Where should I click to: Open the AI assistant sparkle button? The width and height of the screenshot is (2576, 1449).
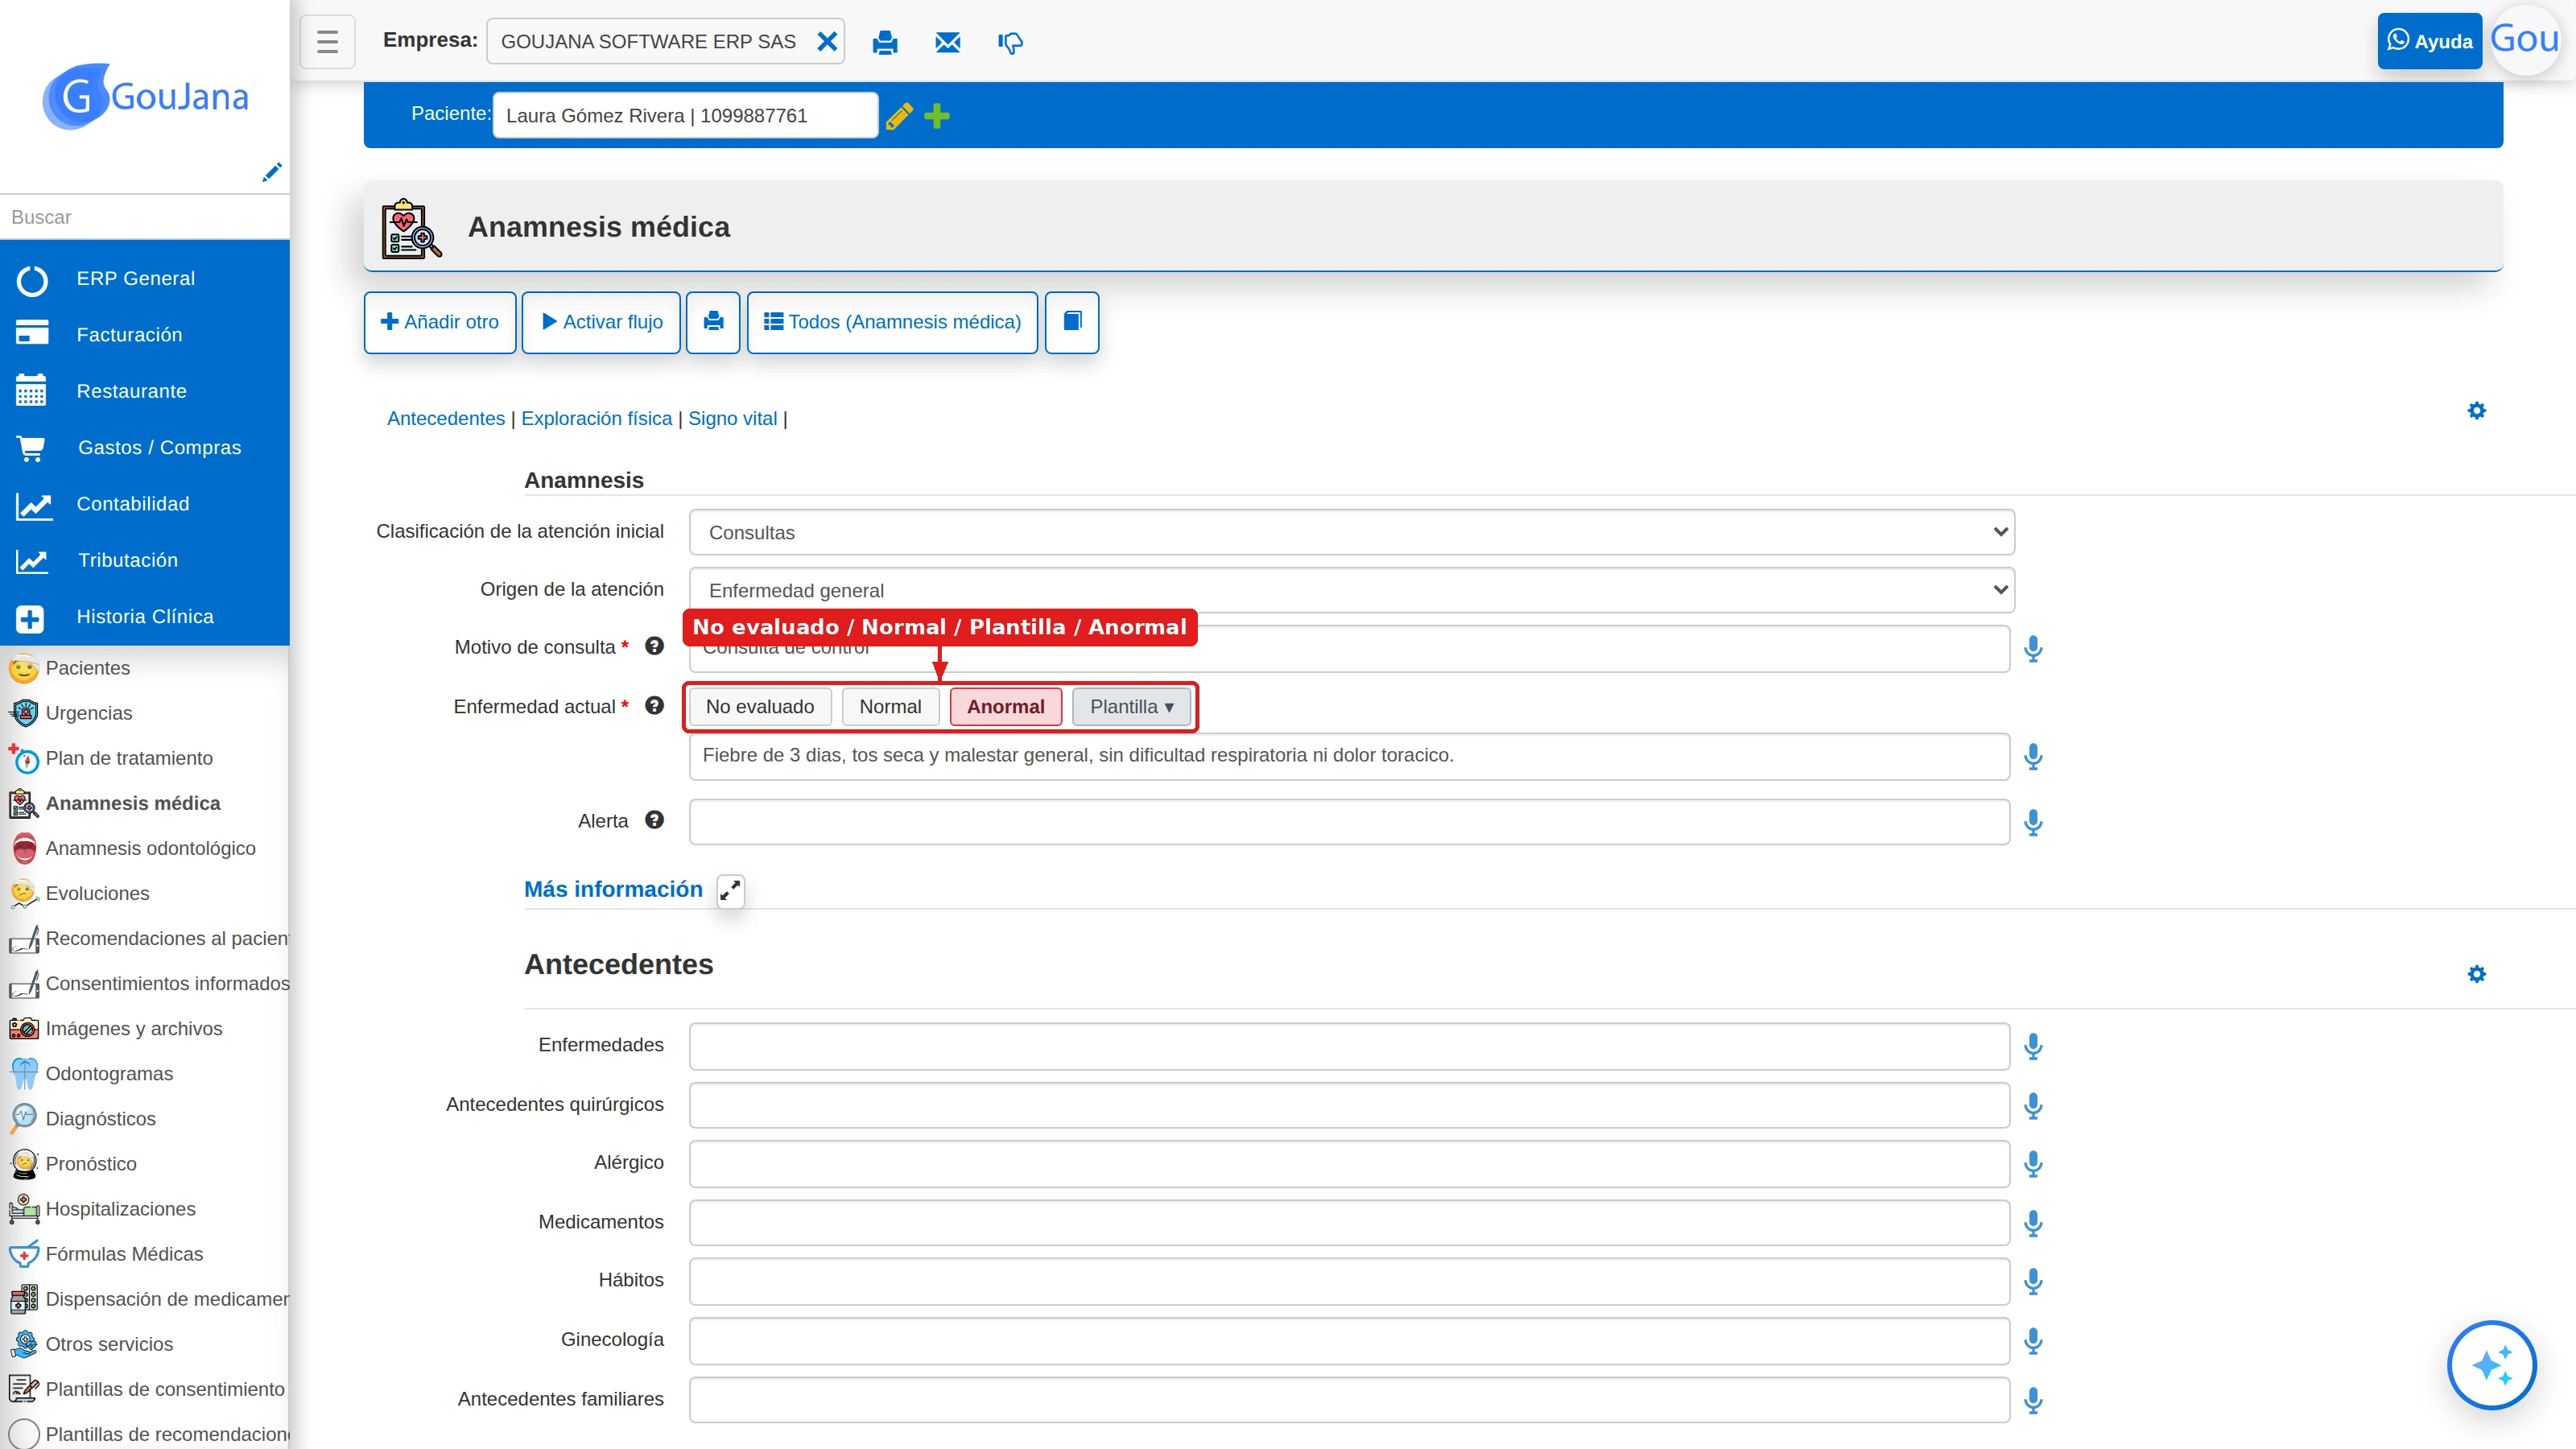click(x=2491, y=1365)
